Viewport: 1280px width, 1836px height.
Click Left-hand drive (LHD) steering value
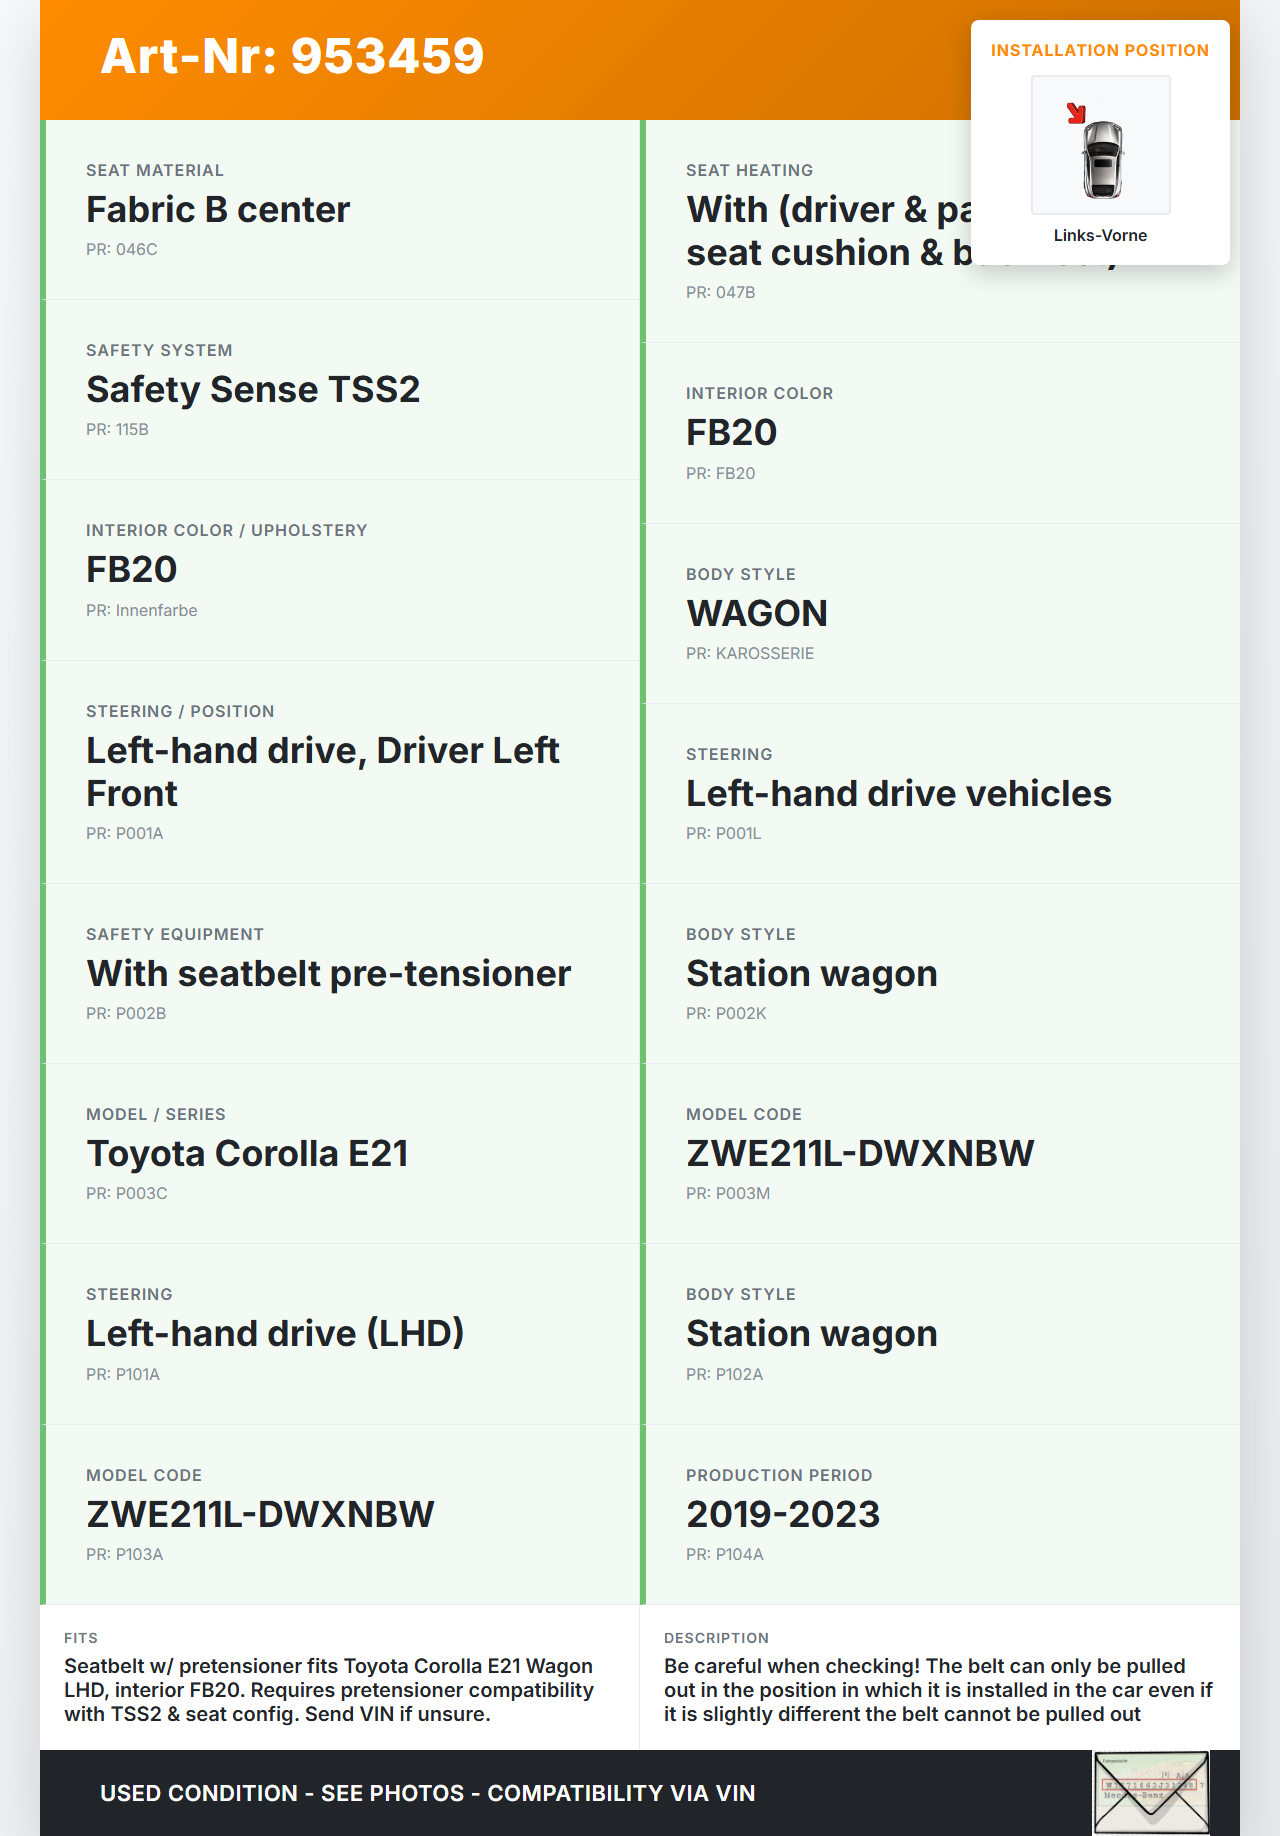click(275, 1334)
